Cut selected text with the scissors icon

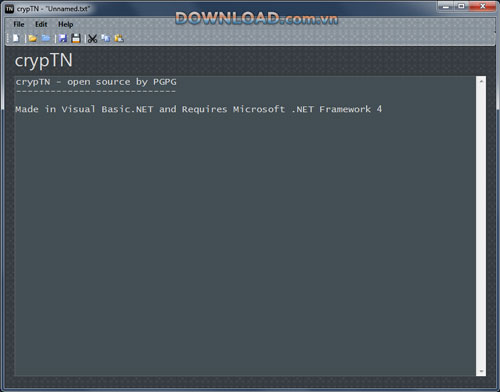[93, 39]
